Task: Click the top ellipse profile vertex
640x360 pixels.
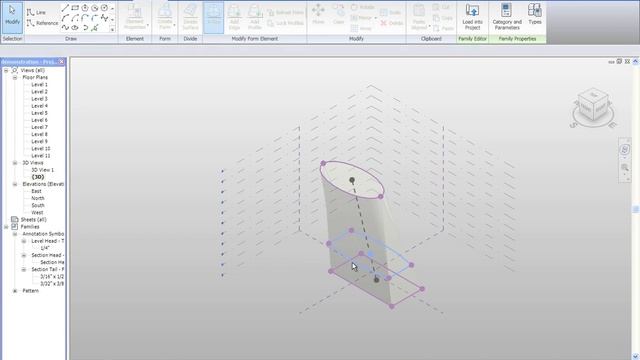Action: tap(323, 163)
